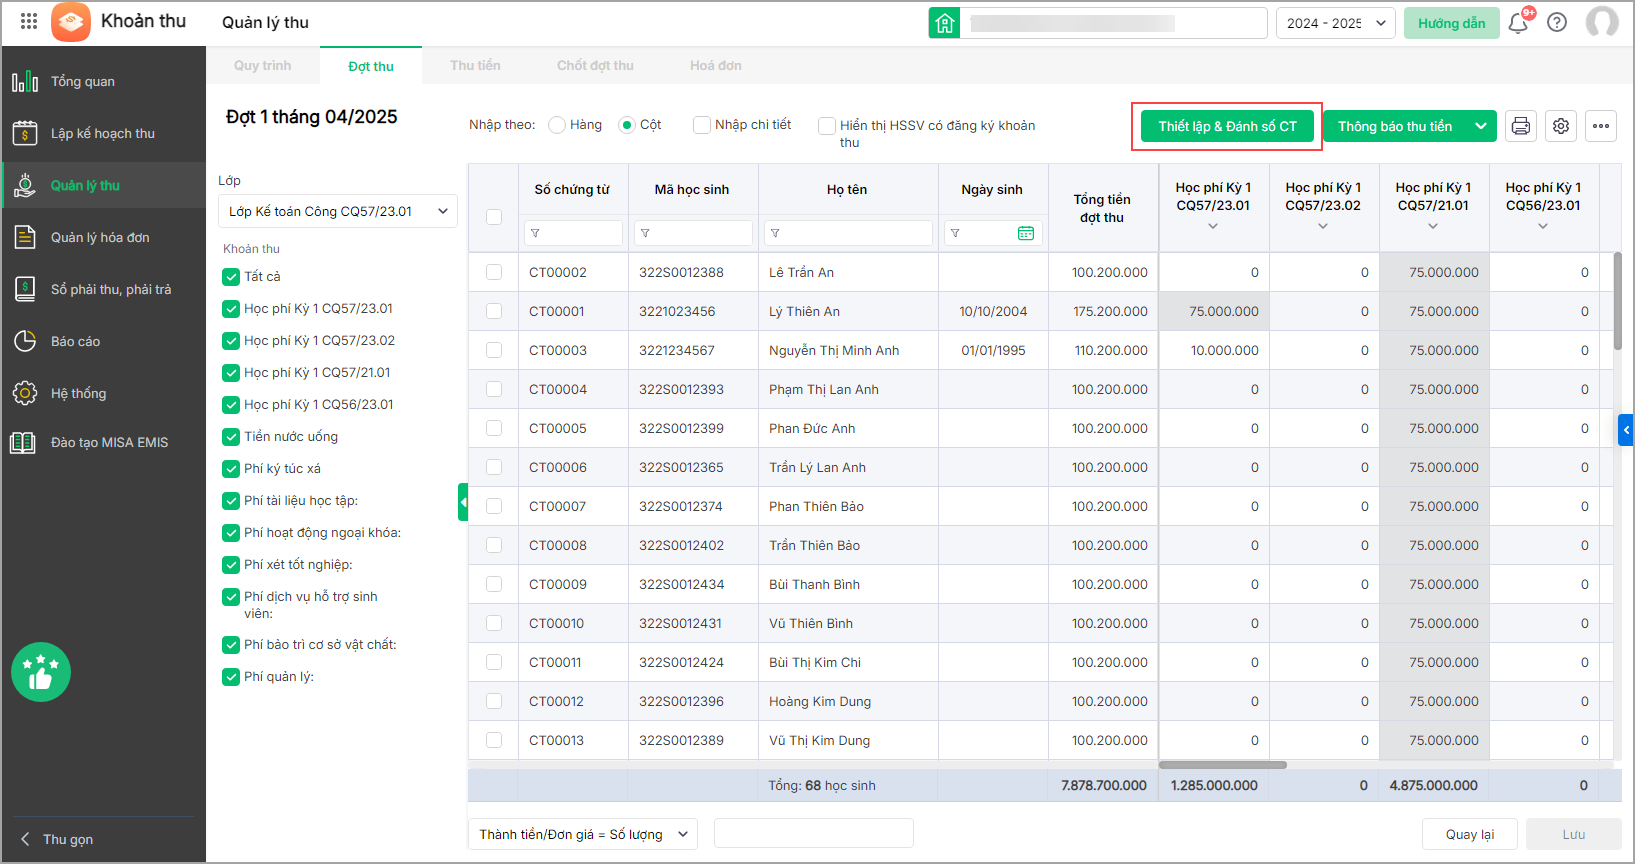This screenshot has width=1635, height=864.
Task: Uncheck the Tất cả checkbox
Action: [231, 277]
